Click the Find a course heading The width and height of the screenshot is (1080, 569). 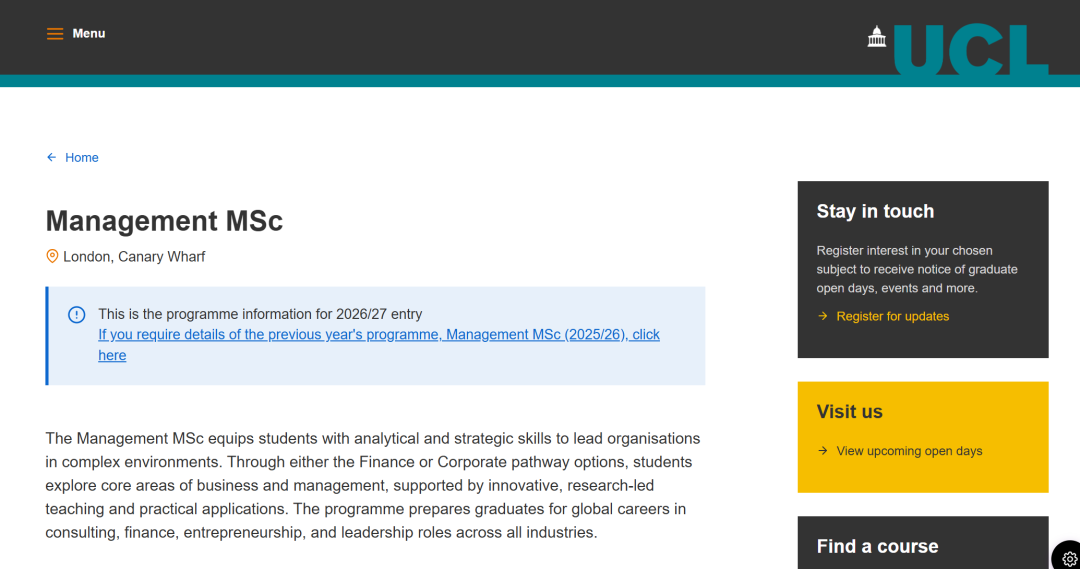click(x=877, y=546)
